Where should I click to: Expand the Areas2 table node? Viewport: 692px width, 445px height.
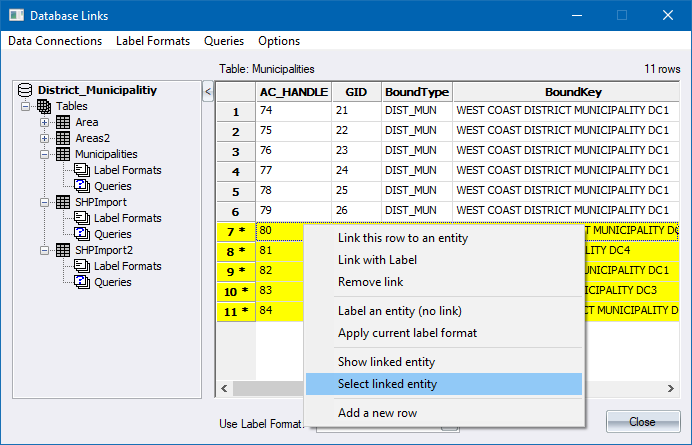click(45, 138)
